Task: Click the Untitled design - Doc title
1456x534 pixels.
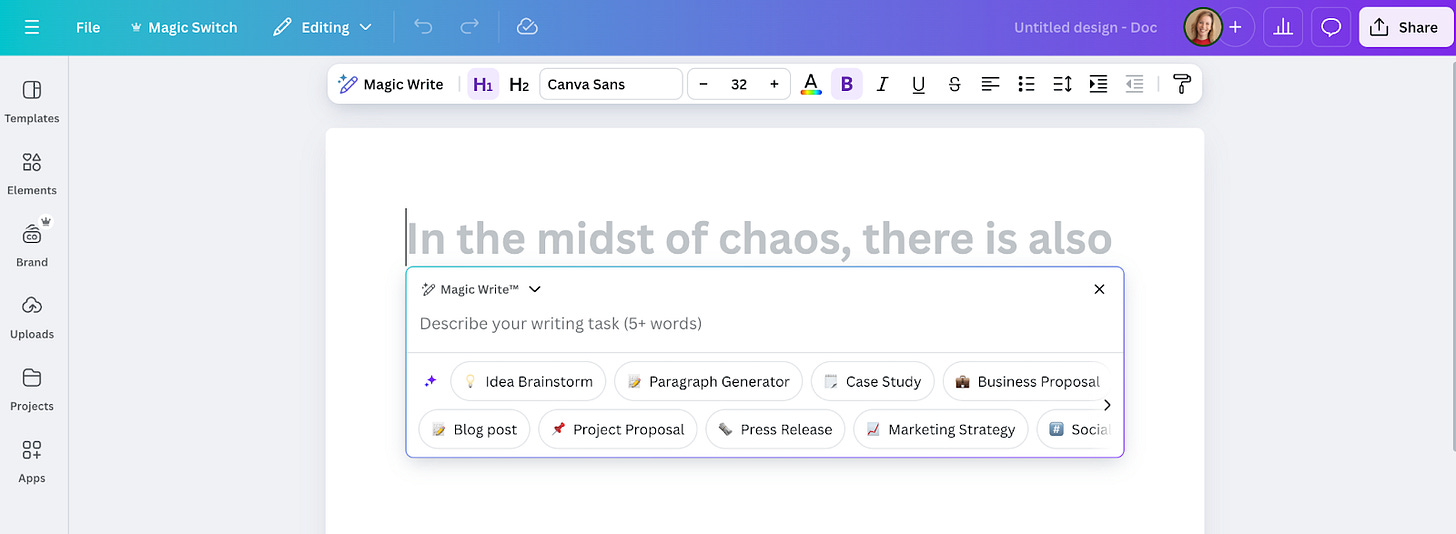Action: (x=1085, y=27)
